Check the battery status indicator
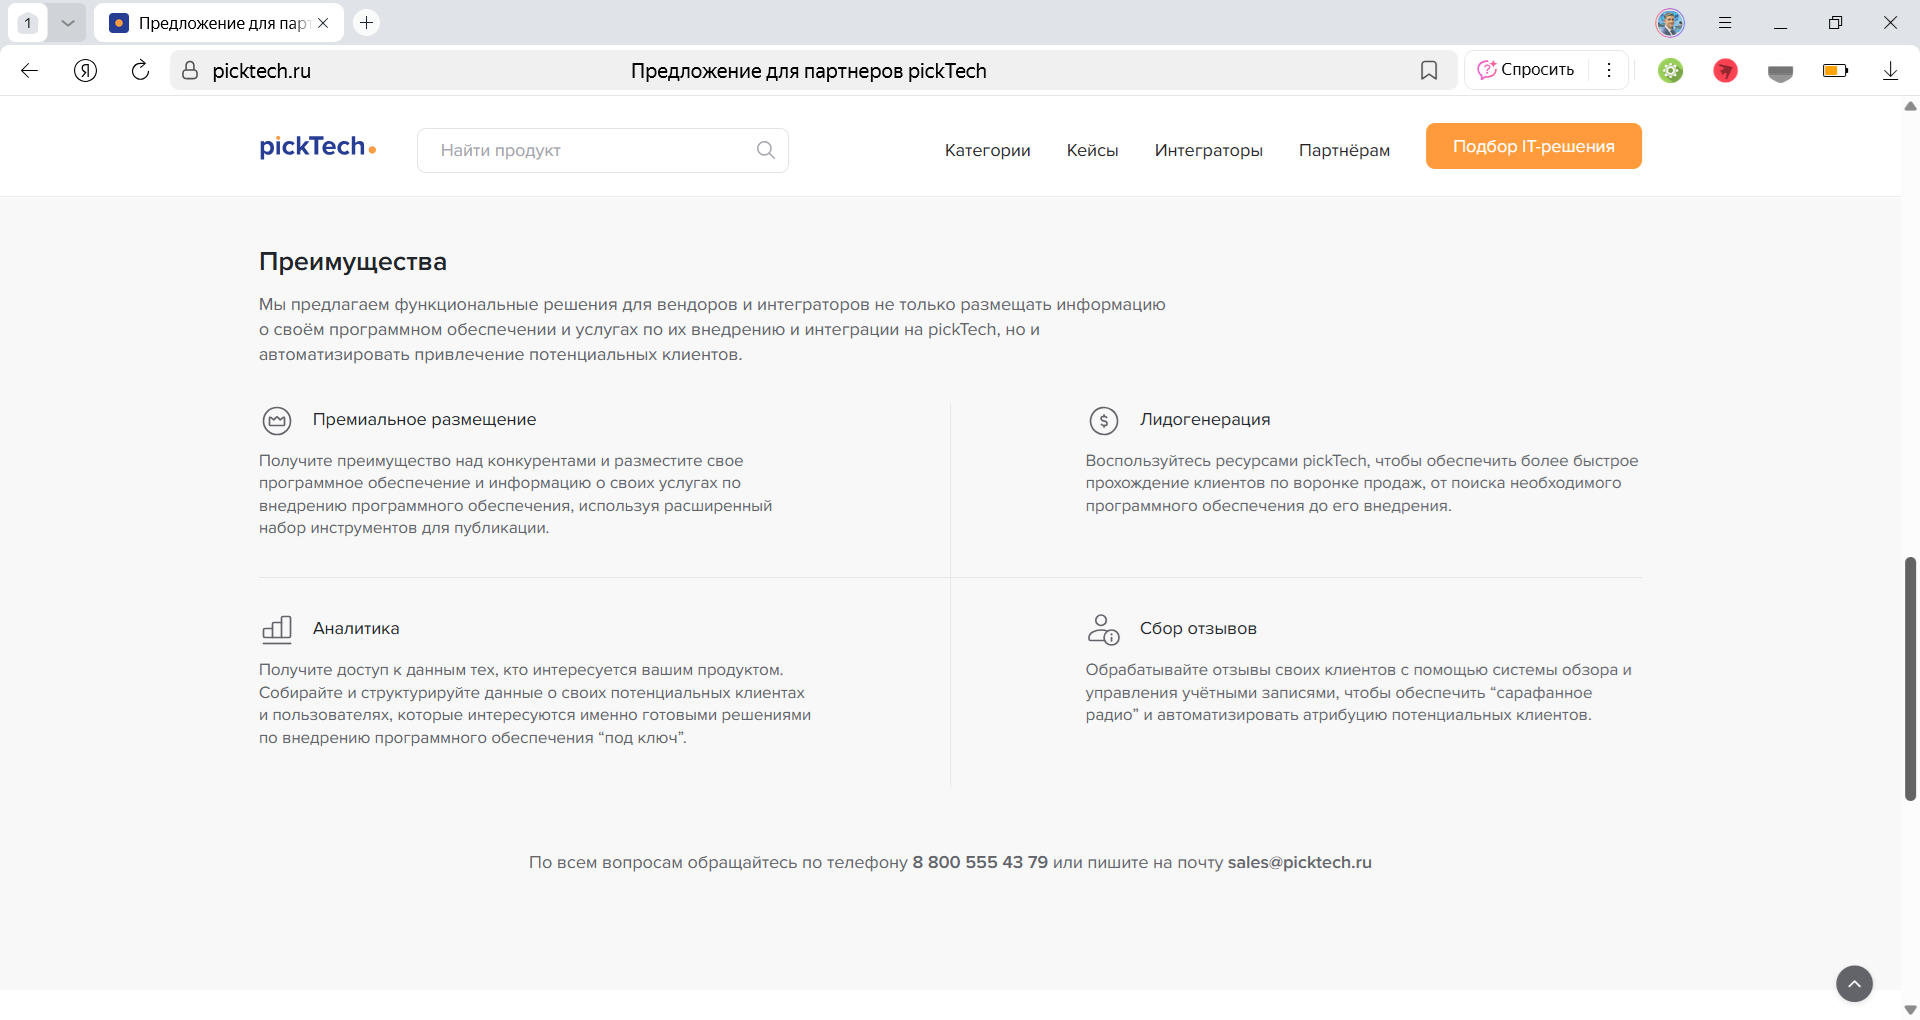1920x1020 pixels. tap(1835, 70)
